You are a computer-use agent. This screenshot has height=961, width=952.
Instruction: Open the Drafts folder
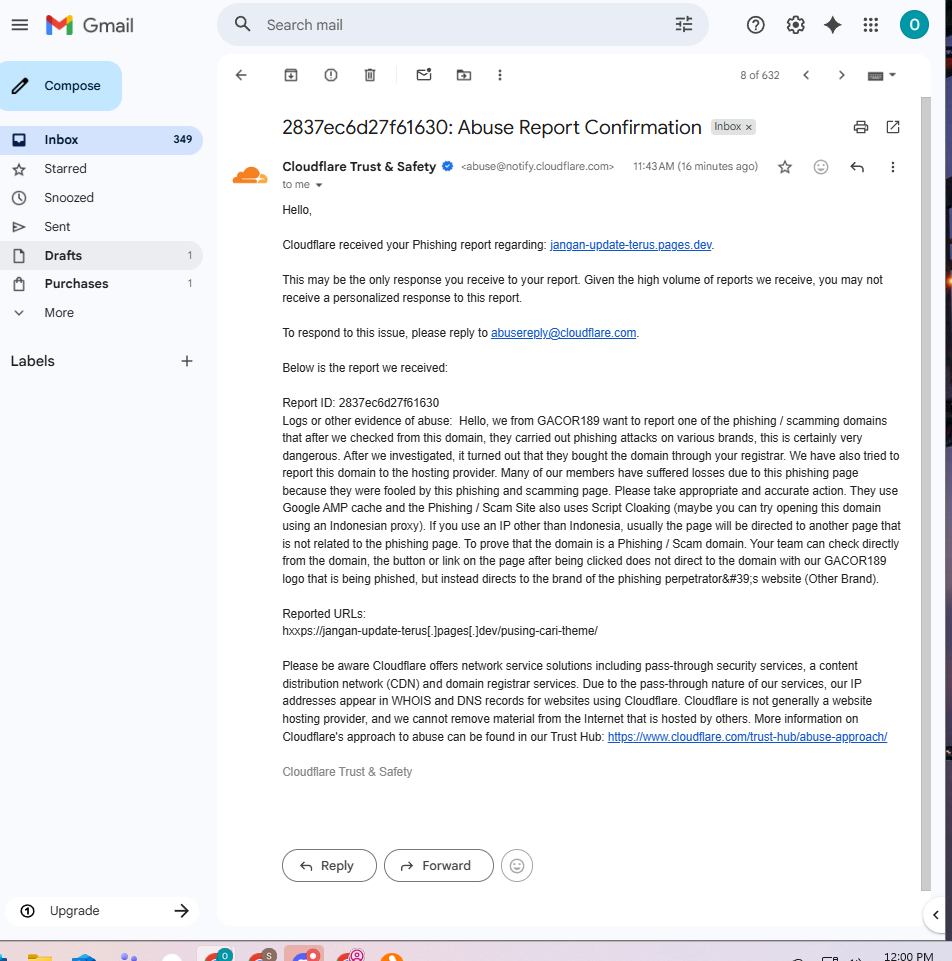coord(101,256)
